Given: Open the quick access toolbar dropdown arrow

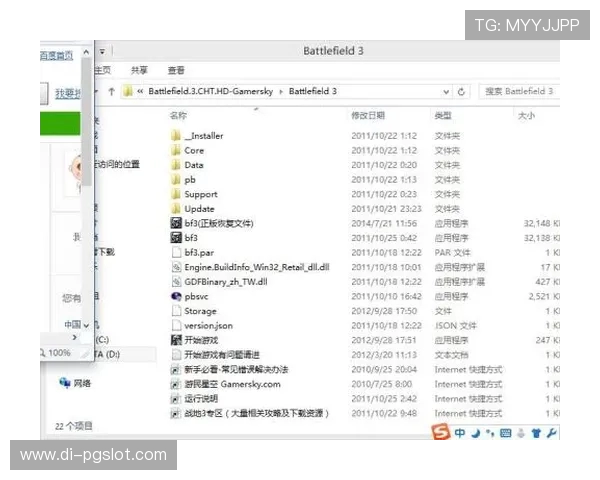Looking at the screenshot, I should point(103,51).
